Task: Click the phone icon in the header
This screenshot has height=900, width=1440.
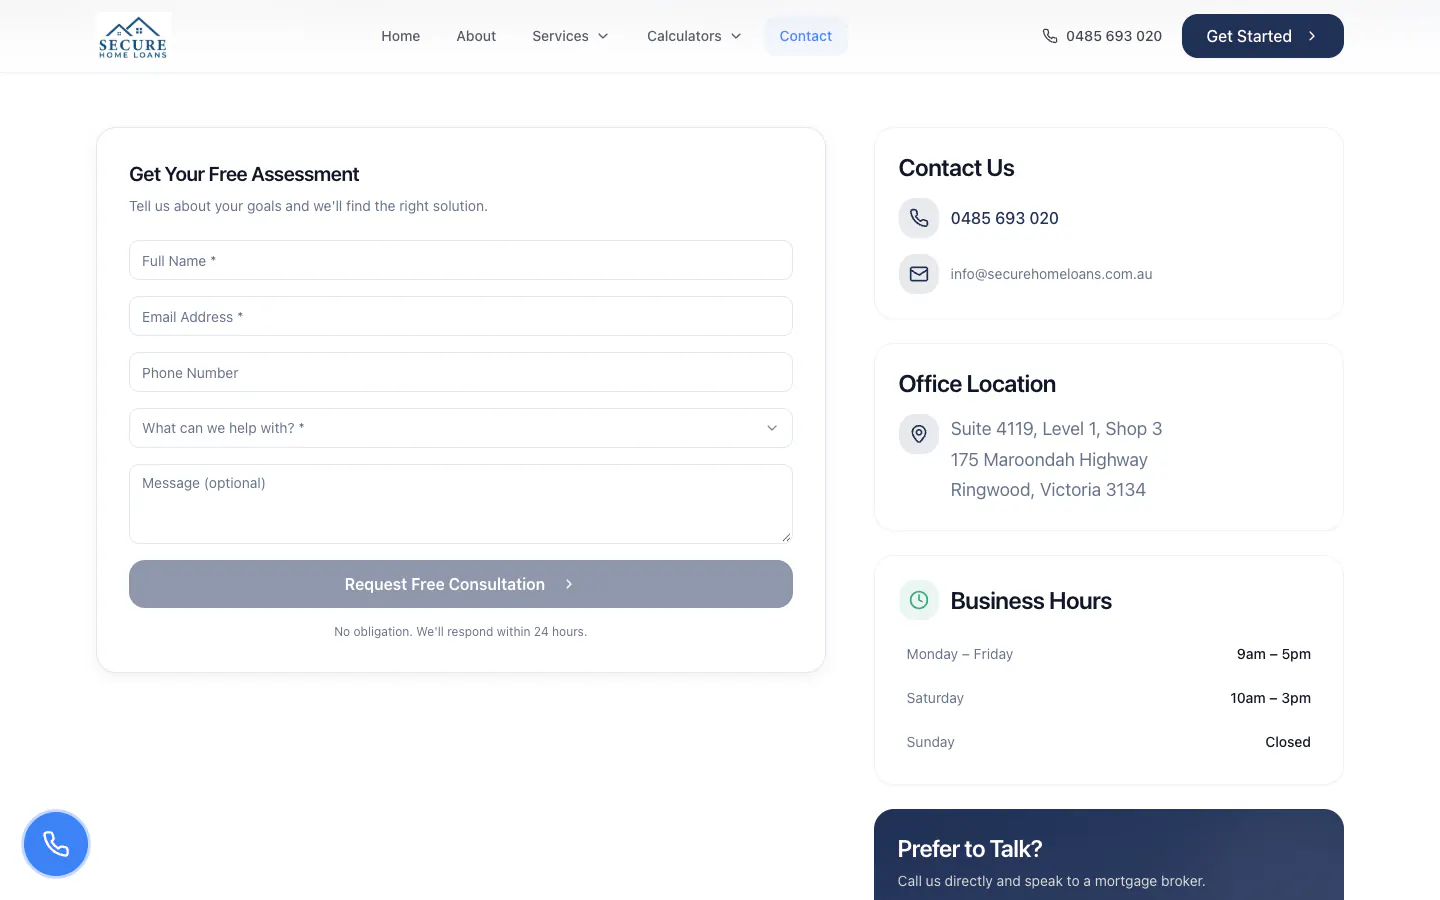Action: [x=1050, y=36]
